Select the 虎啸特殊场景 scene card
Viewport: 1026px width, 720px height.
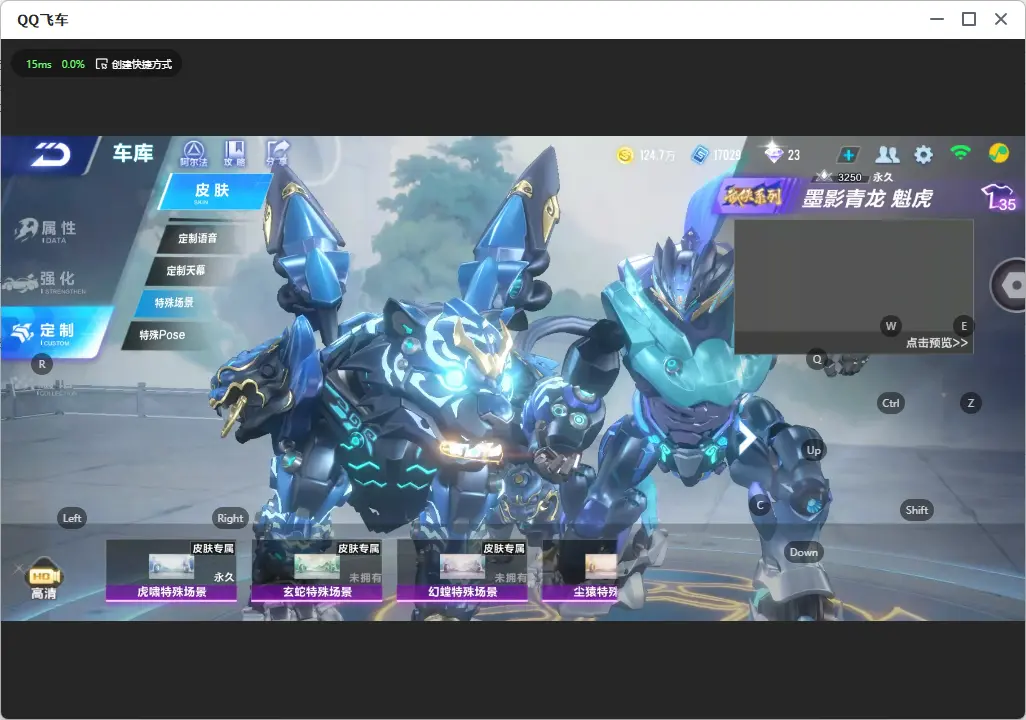(x=171, y=571)
